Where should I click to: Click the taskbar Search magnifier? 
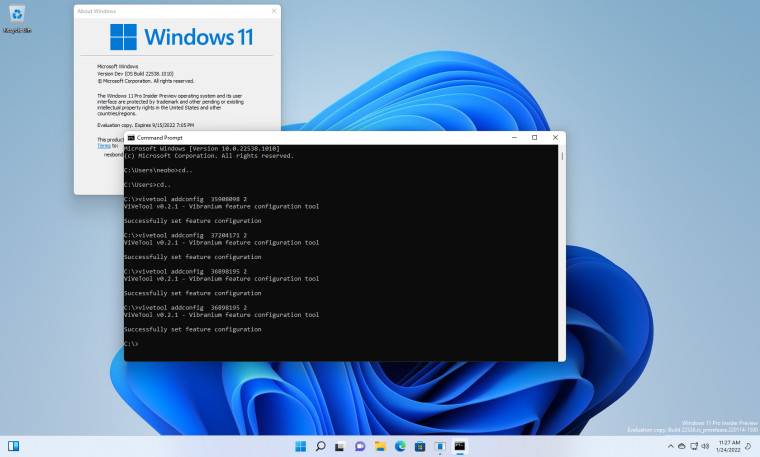click(320, 446)
